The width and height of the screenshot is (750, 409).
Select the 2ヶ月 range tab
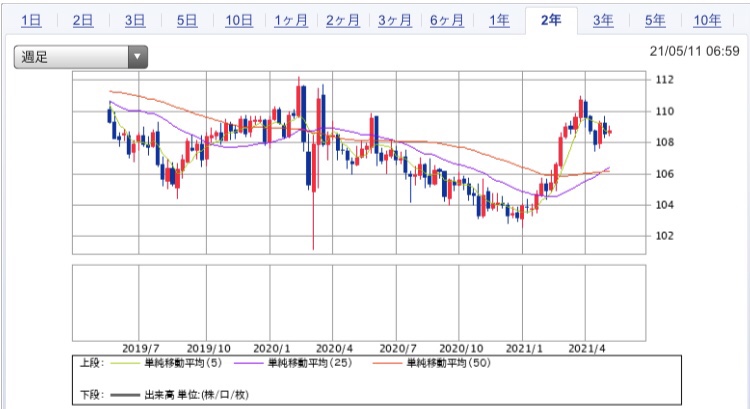[x=343, y=20]
